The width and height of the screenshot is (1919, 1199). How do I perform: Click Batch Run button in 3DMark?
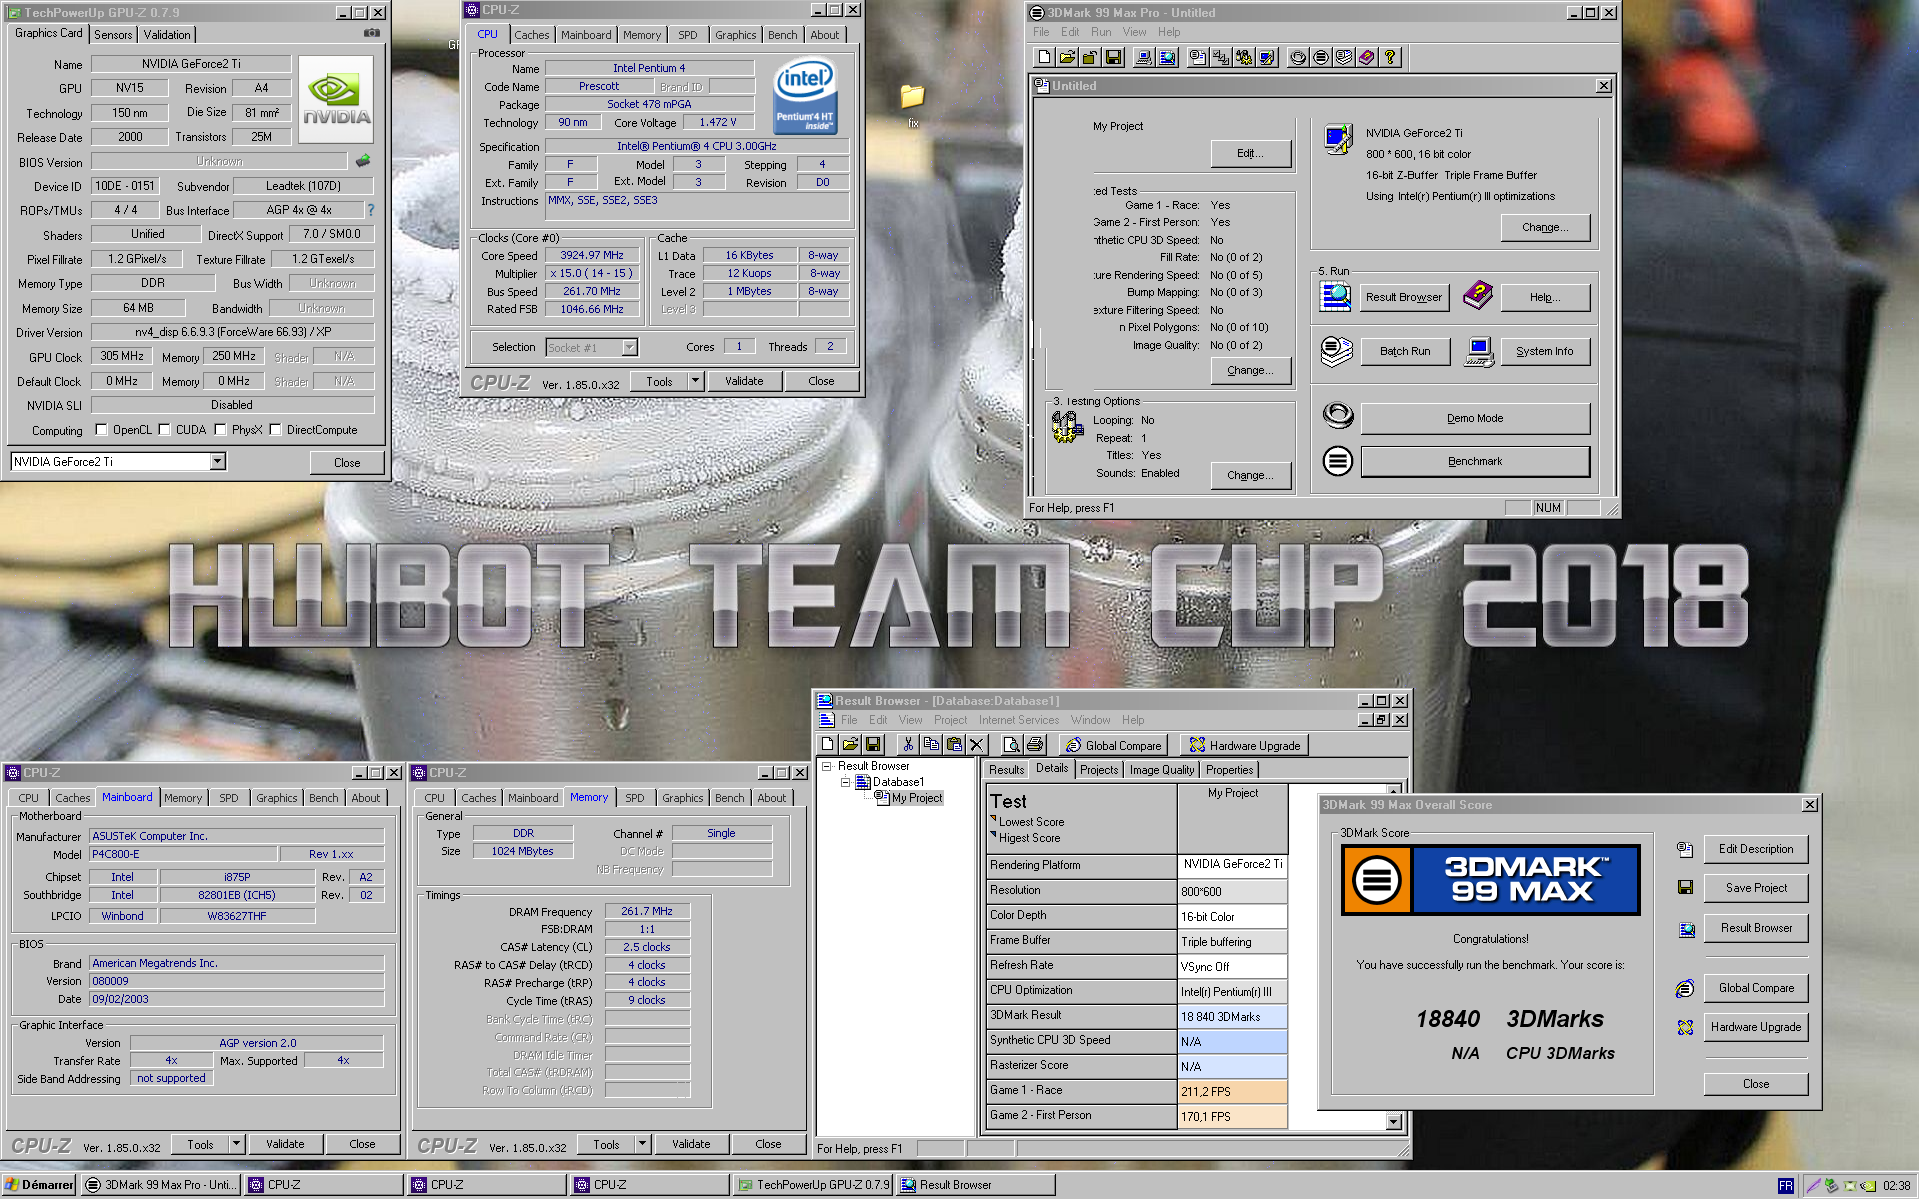(1405, 351)
